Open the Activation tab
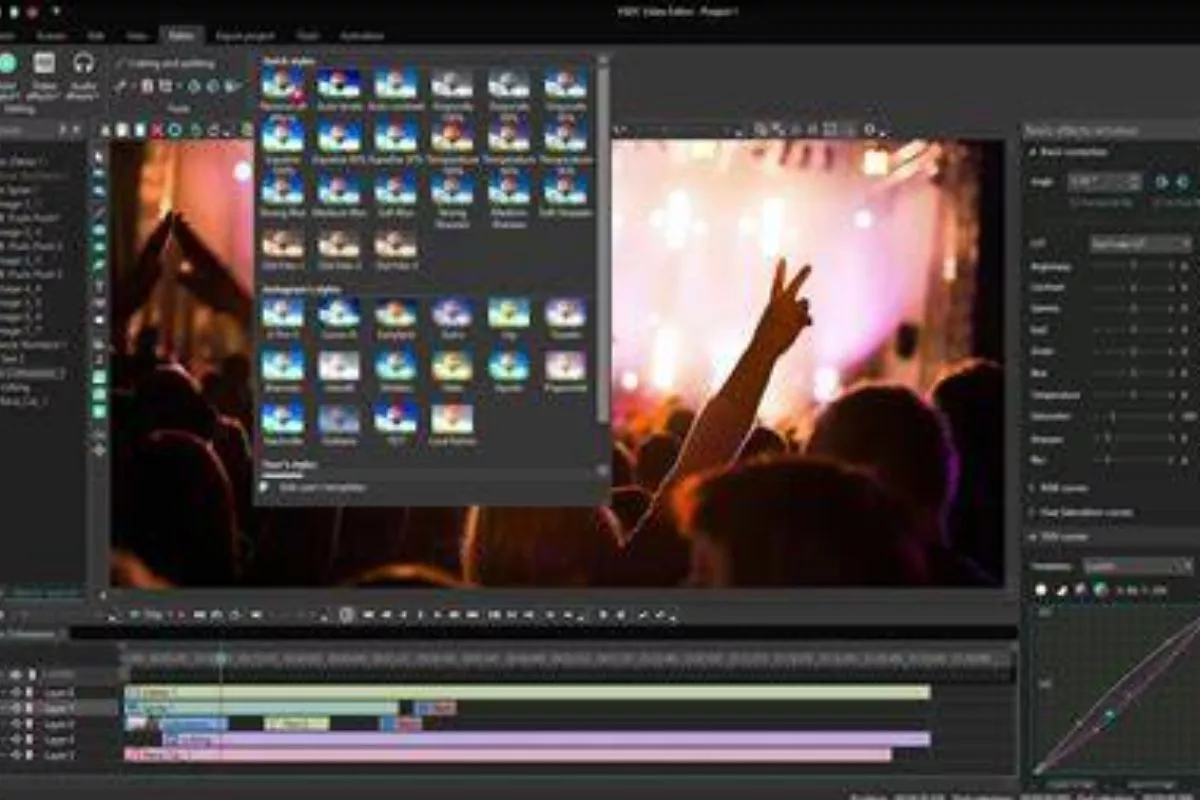Image resolution: width=1200 pixels, height=800 pixels. pos(362,36)
